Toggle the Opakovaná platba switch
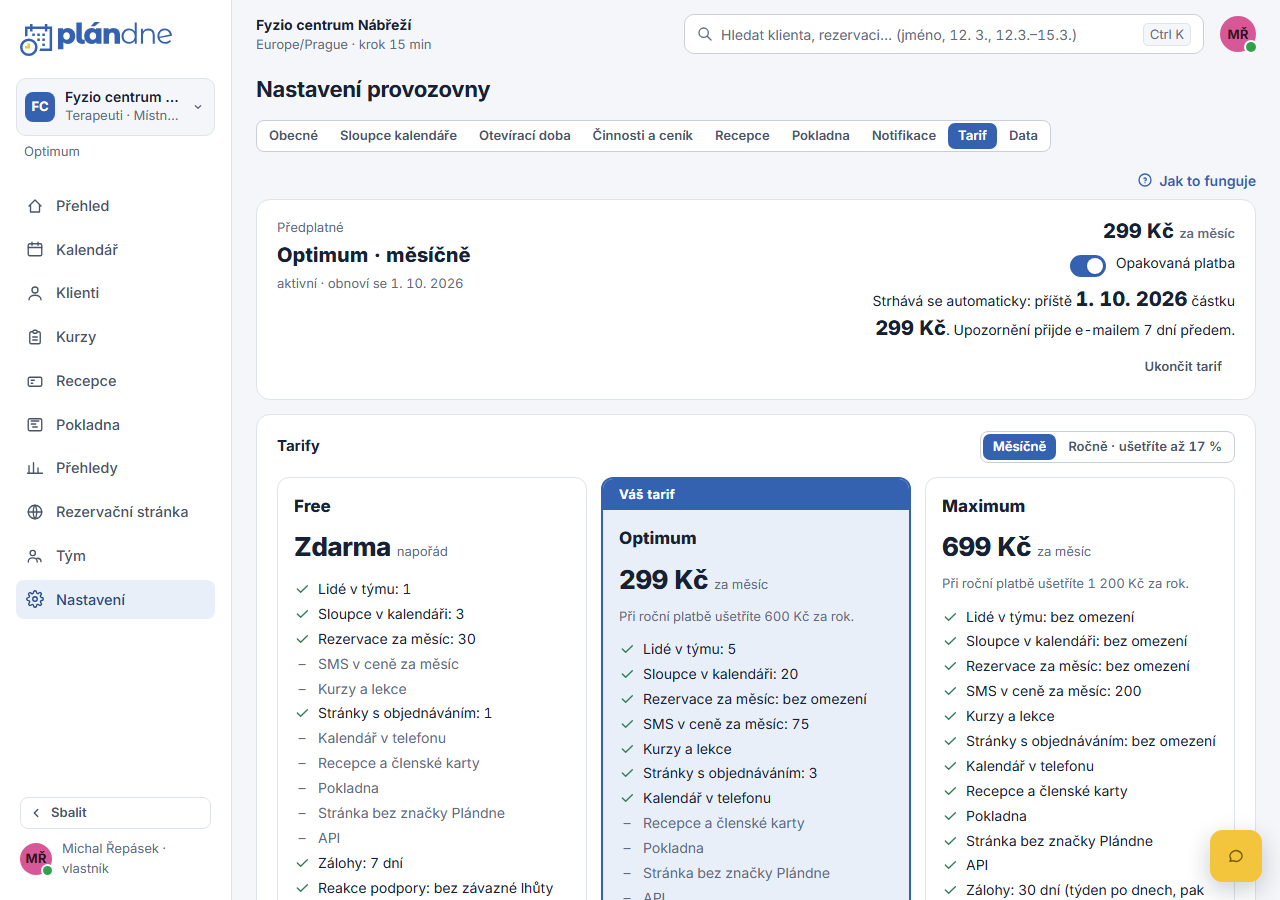1280x900 pixels. 1088,265
